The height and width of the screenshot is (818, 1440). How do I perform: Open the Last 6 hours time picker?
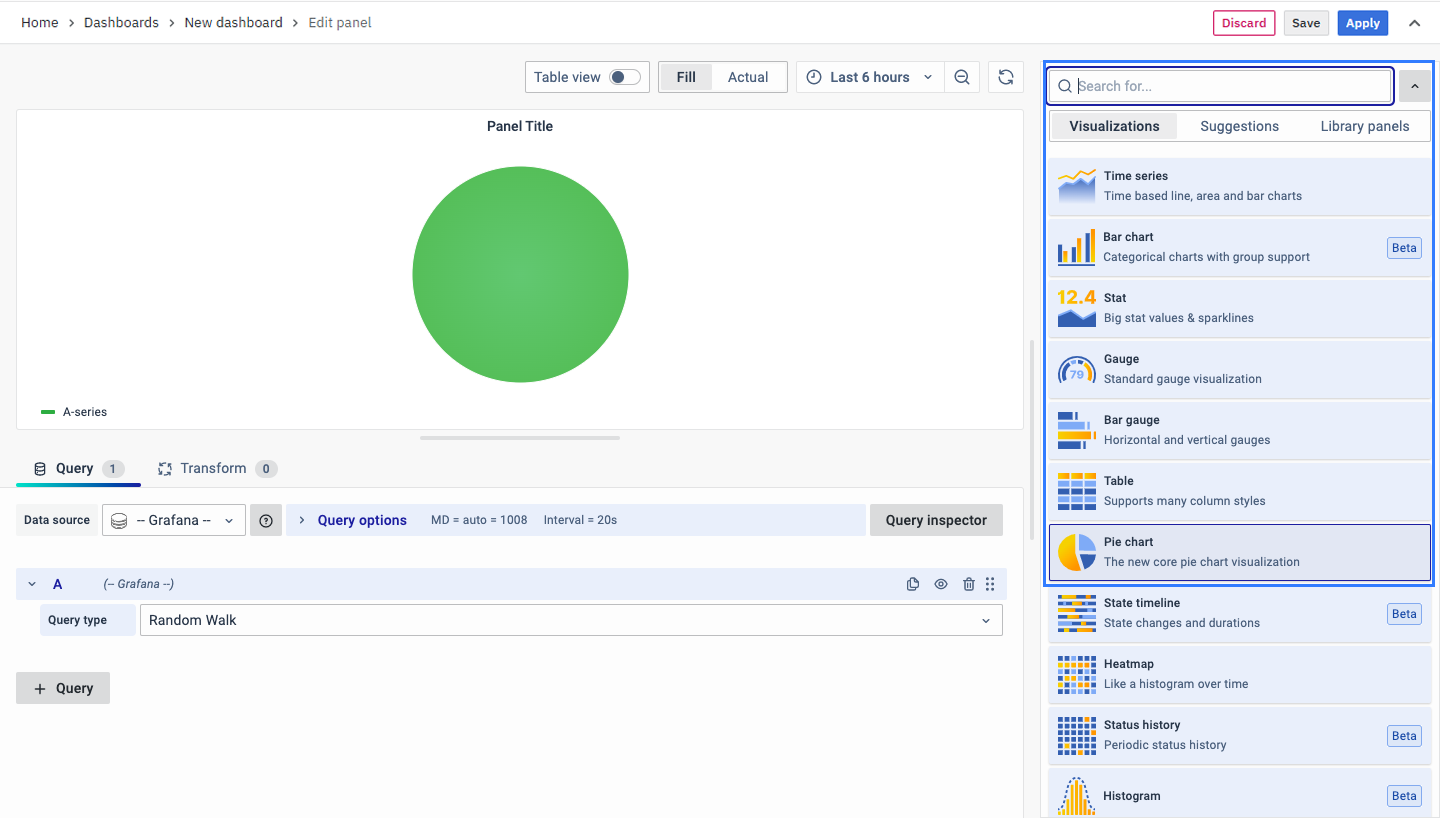pyautogui.click(x=869, y=77)
